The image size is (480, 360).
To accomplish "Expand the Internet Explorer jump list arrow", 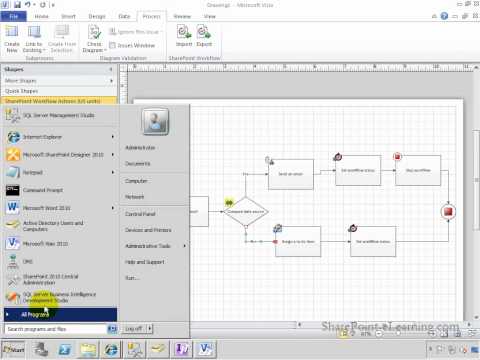I will [x=113, y=137].
